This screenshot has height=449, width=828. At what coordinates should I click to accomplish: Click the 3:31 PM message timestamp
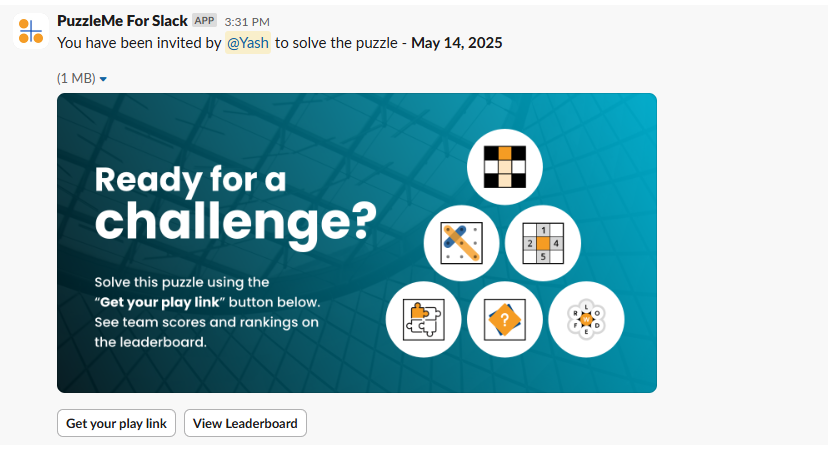(x=247, y=22)
